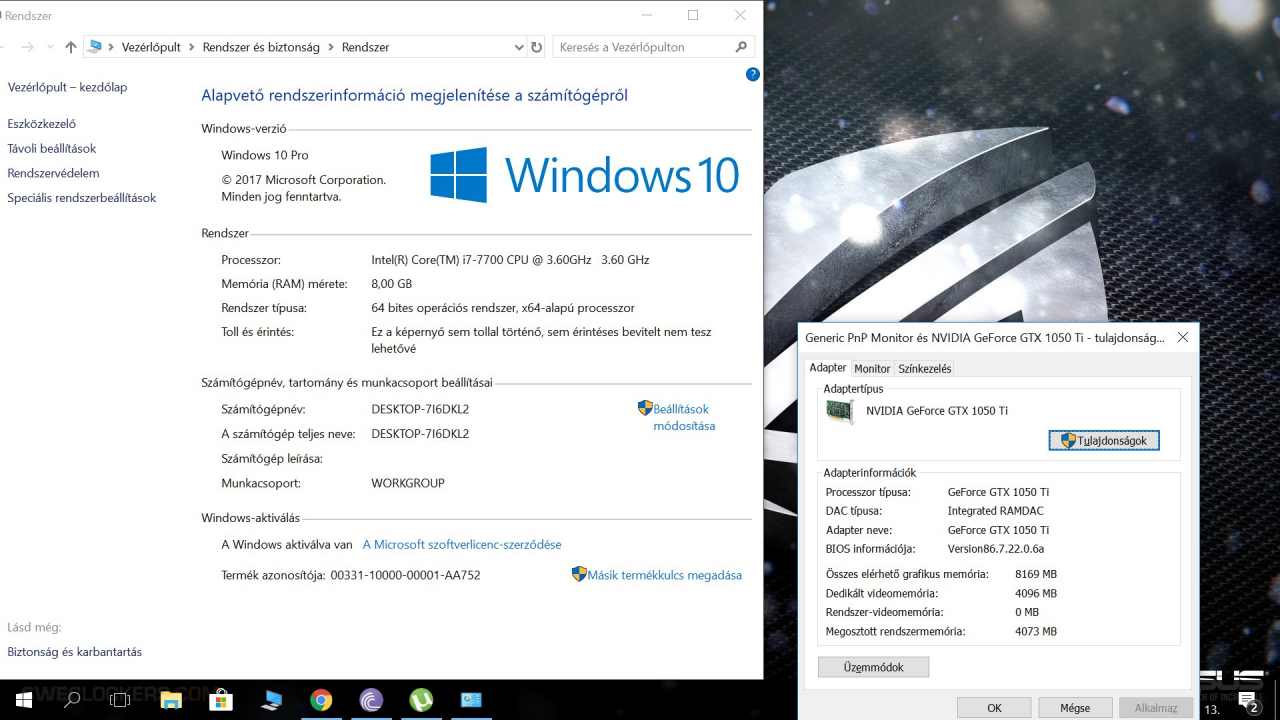The image size is (1280, 720).
Task: Click the 8169 MB total graphics memory value
Action: [1035, 574]
